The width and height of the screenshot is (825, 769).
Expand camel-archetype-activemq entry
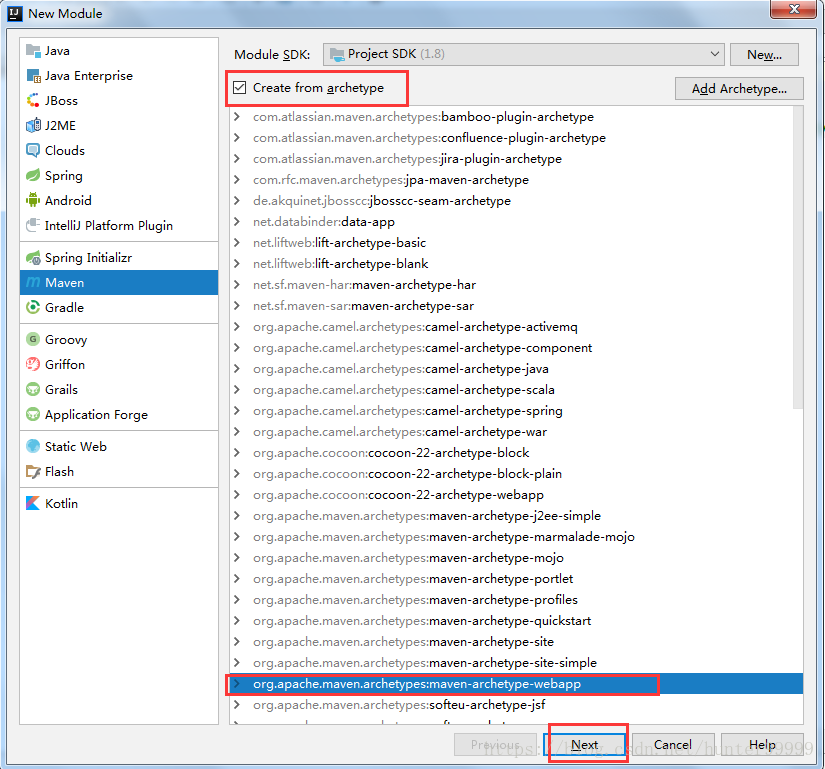[x=237, y=327]
